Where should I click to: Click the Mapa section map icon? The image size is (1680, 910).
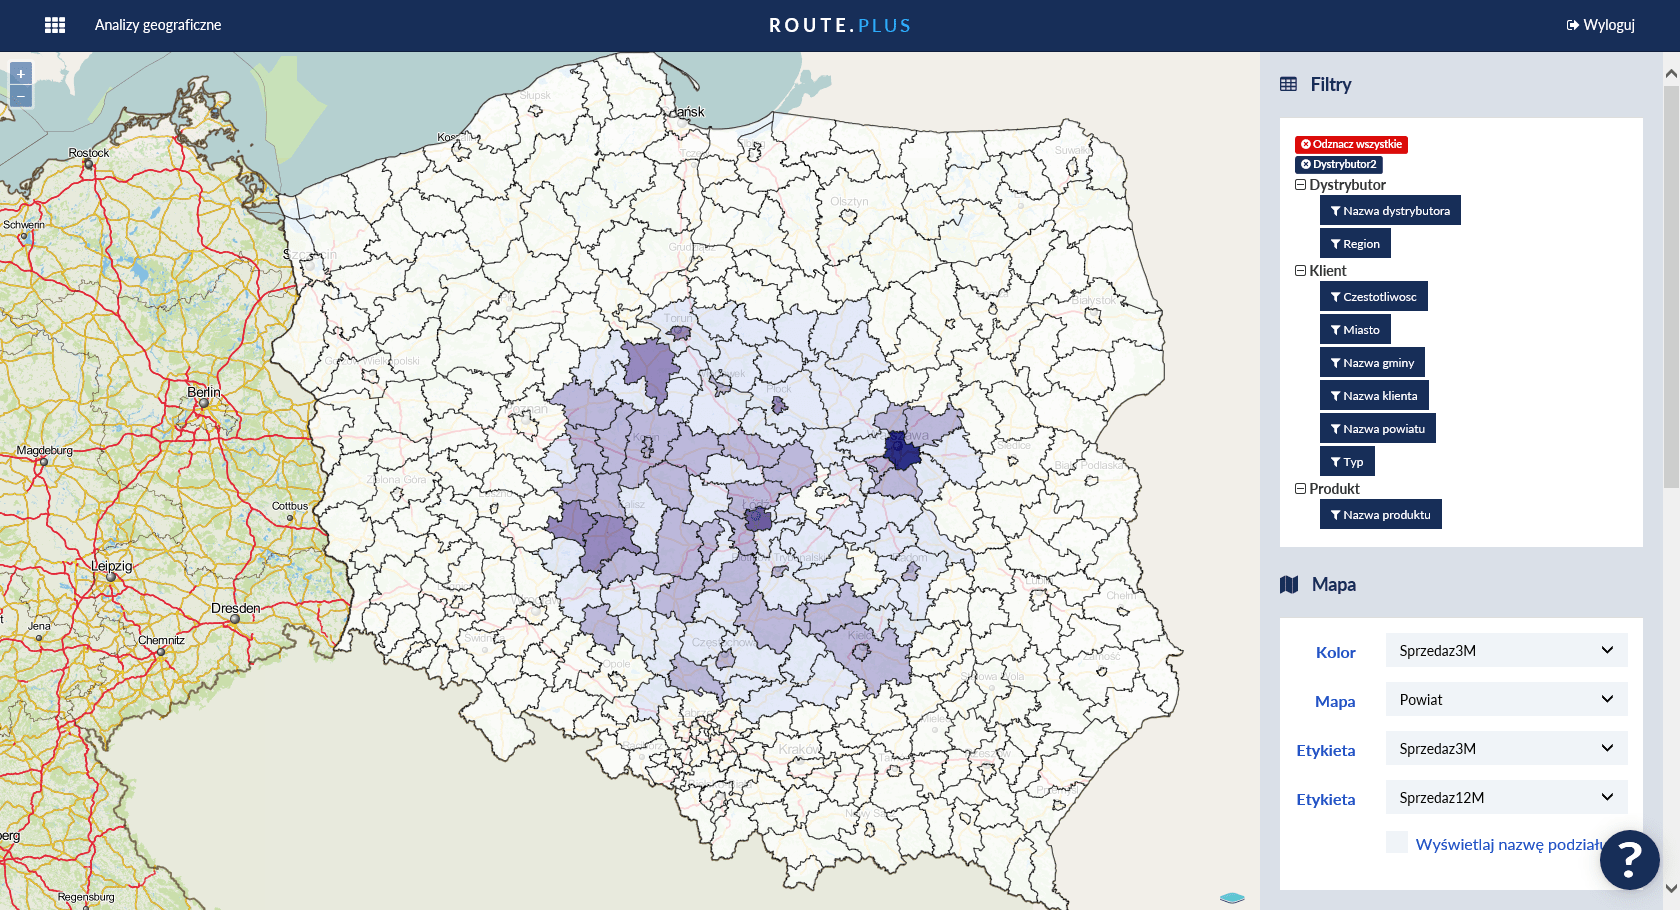(1289, 585)
